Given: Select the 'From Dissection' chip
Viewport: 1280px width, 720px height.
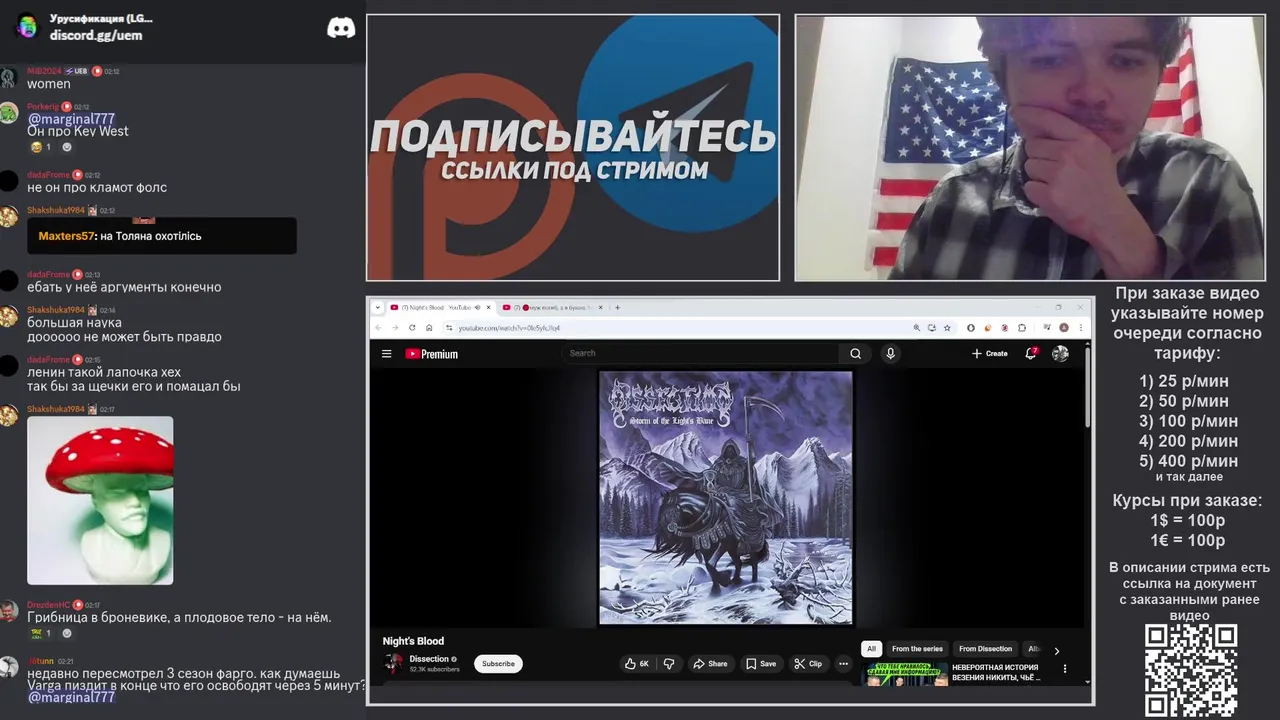Looking at the screenshot, I should coord(985,649).
